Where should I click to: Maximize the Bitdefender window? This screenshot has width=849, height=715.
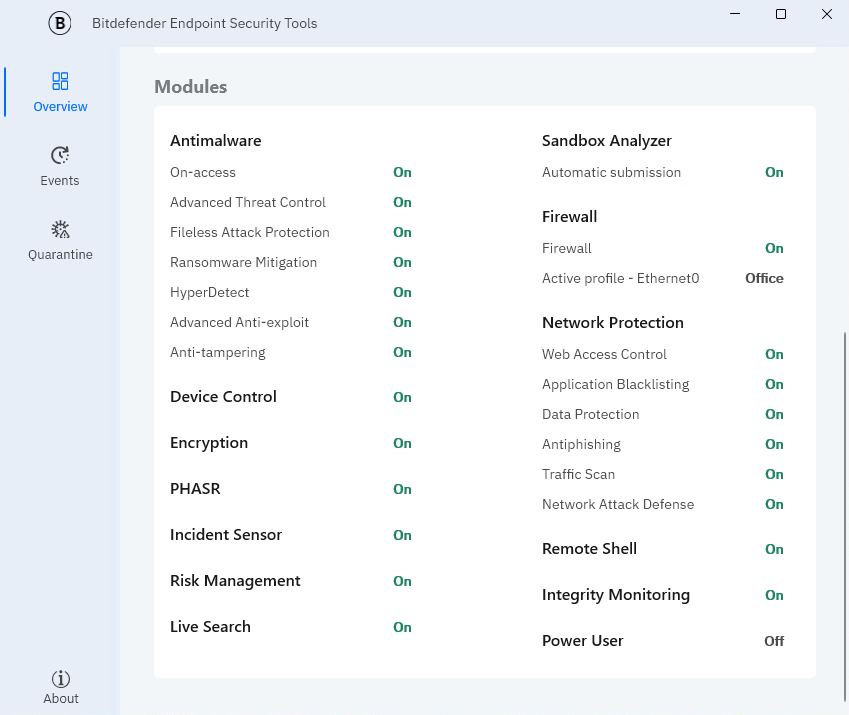click(x=781, y=14)
